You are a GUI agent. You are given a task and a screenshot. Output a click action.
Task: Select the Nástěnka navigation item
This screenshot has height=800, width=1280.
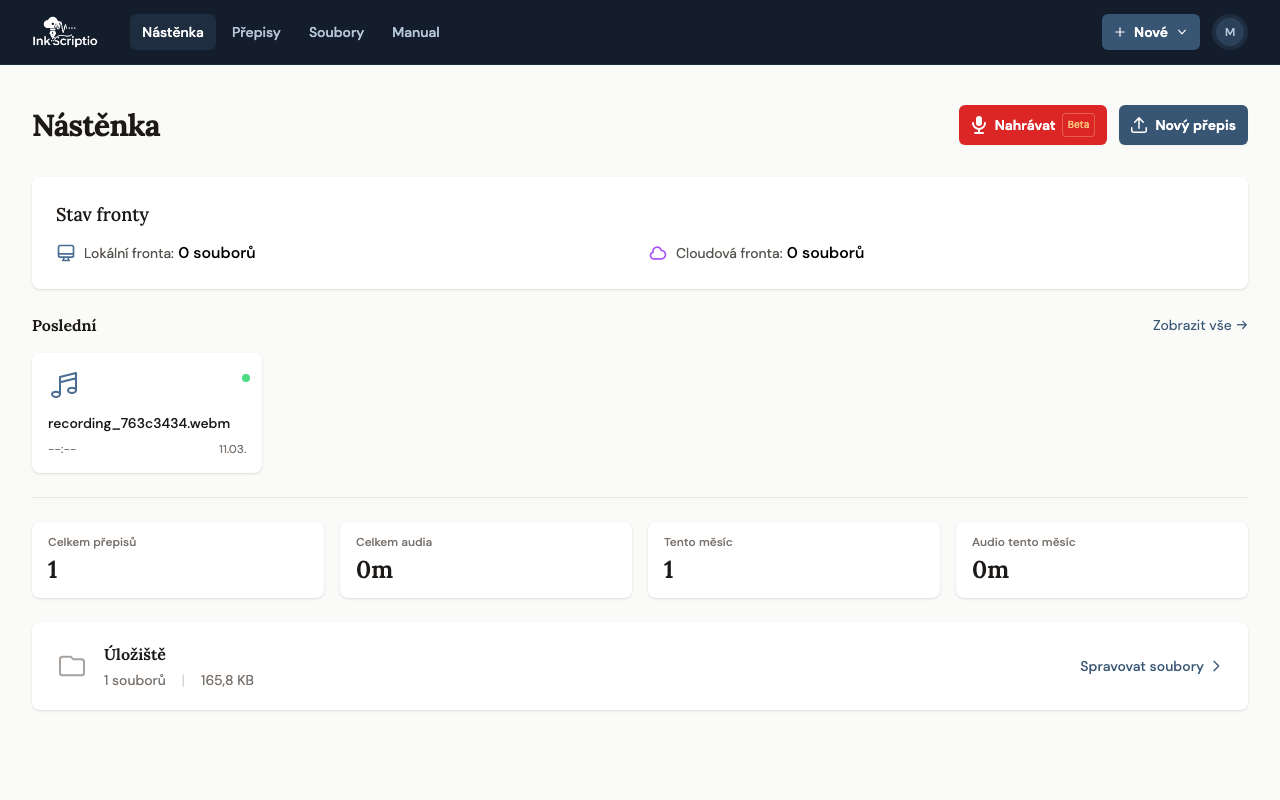pyautogui.click(x=172, y=32)
